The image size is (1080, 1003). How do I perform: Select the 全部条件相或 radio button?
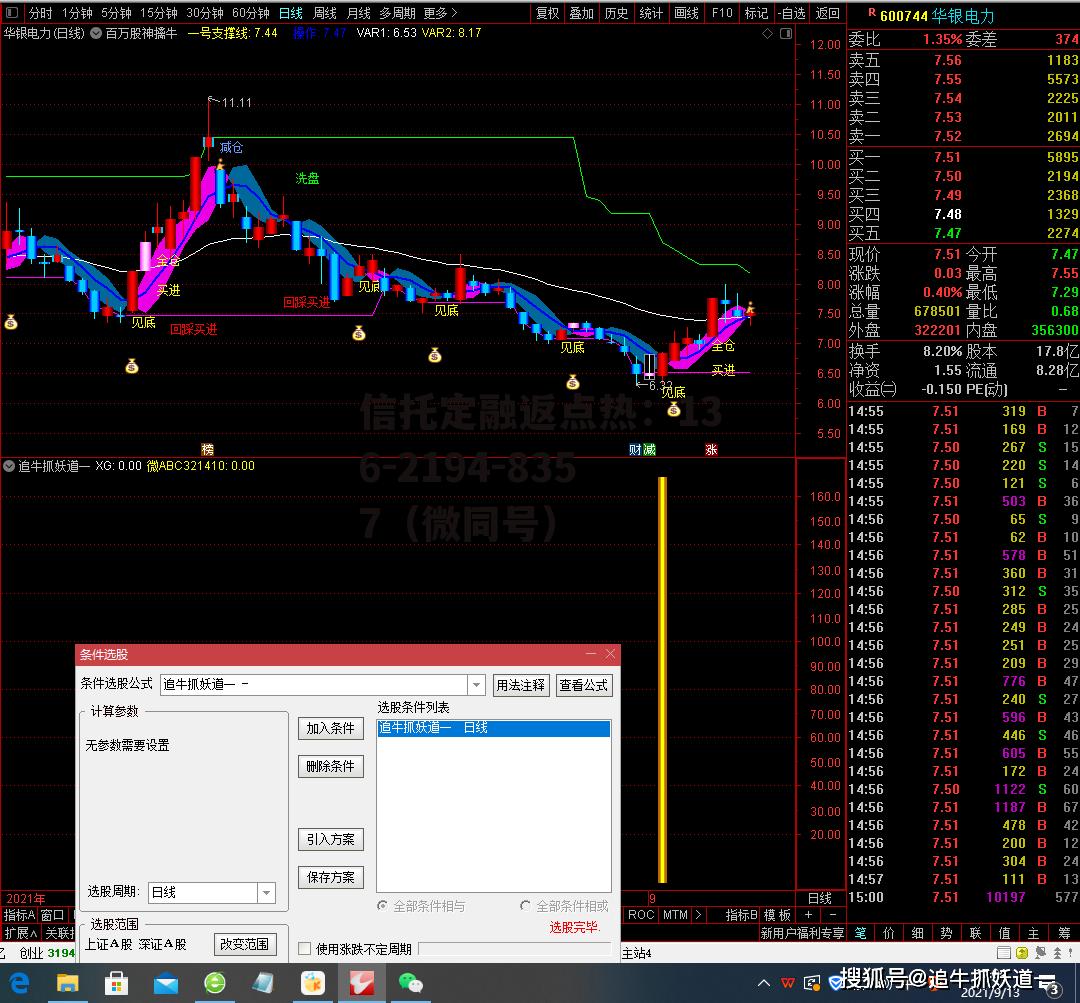pyautogui.click(x=526, y=906)
